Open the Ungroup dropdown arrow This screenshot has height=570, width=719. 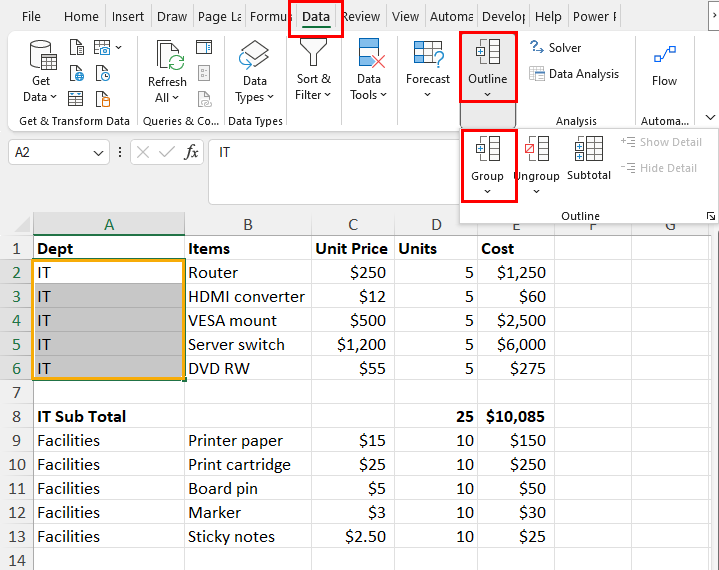click(536, 192)
